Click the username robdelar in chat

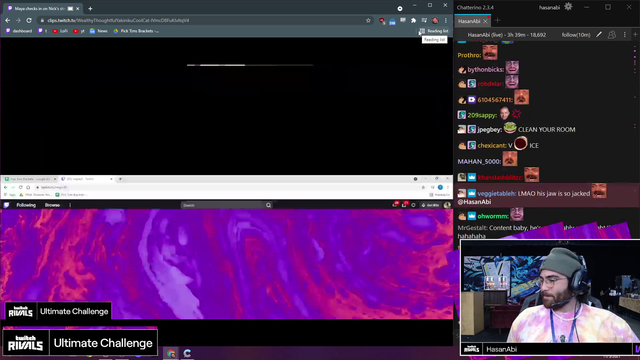tap(490, 84)
